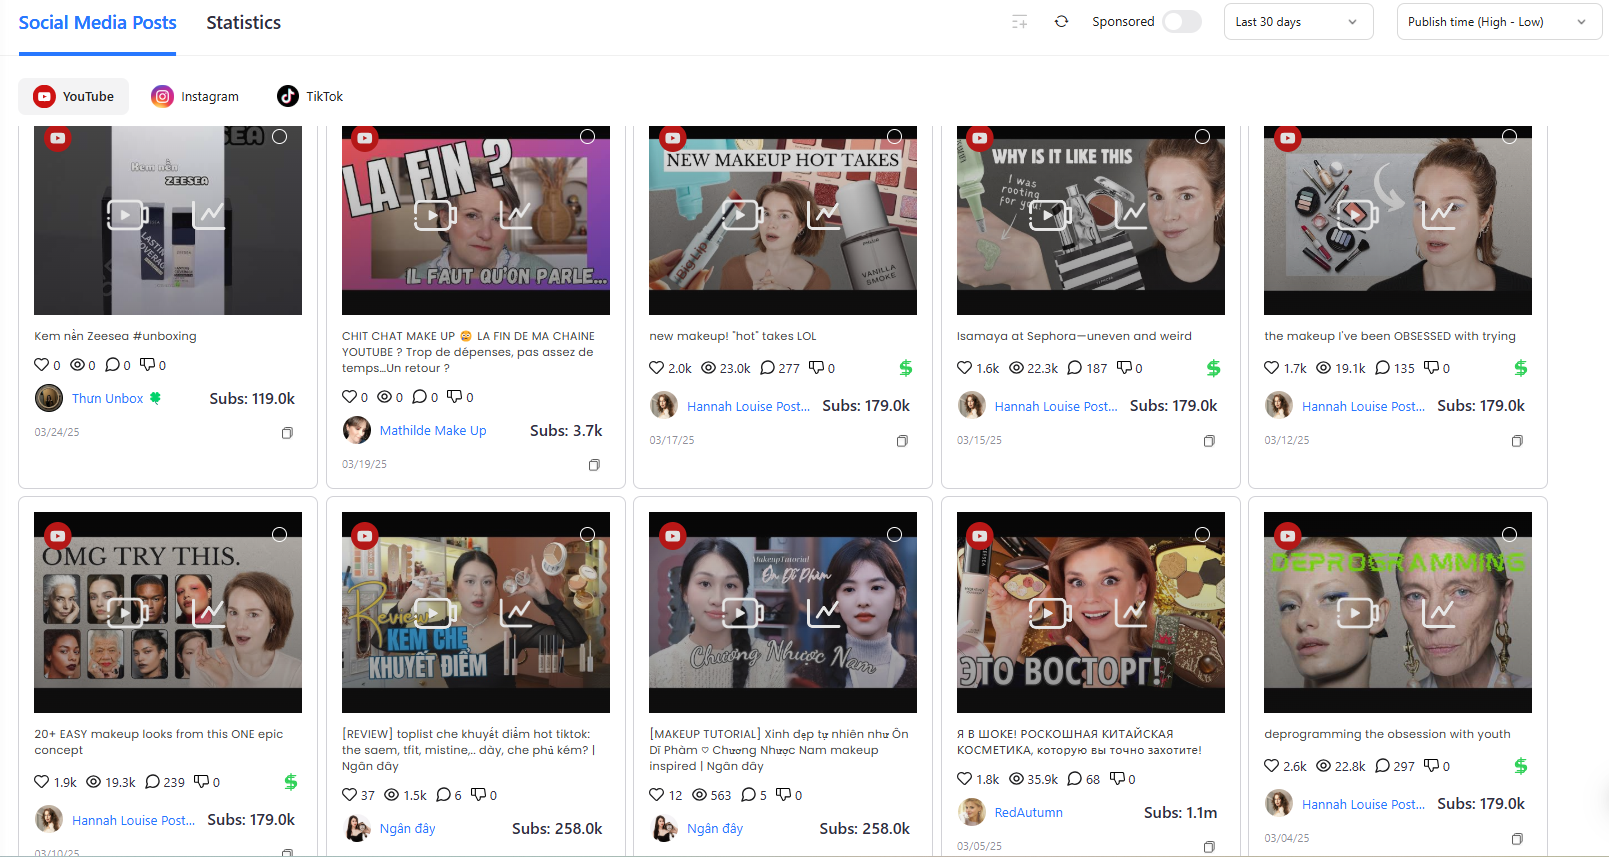
Task: Toggle the Sponsored switch
Action: tap(1181, 22)
